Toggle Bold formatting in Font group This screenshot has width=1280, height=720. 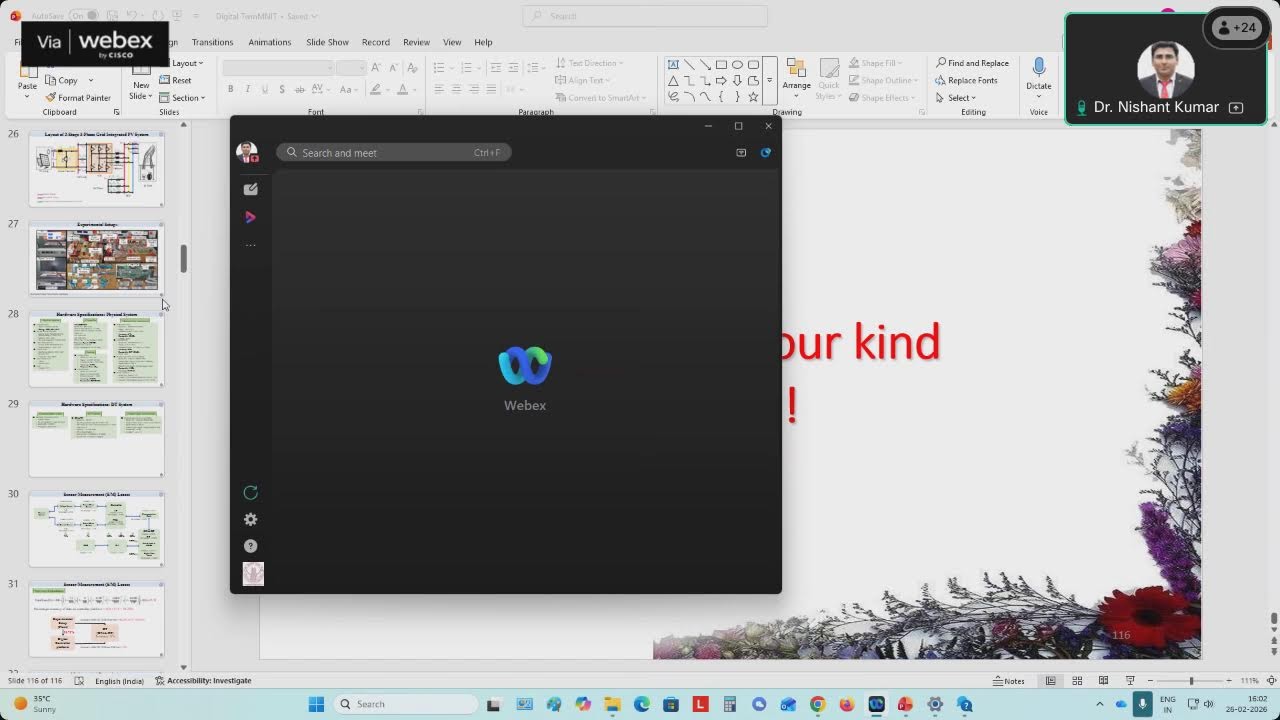pyautogui.click(x=230, y=89)
